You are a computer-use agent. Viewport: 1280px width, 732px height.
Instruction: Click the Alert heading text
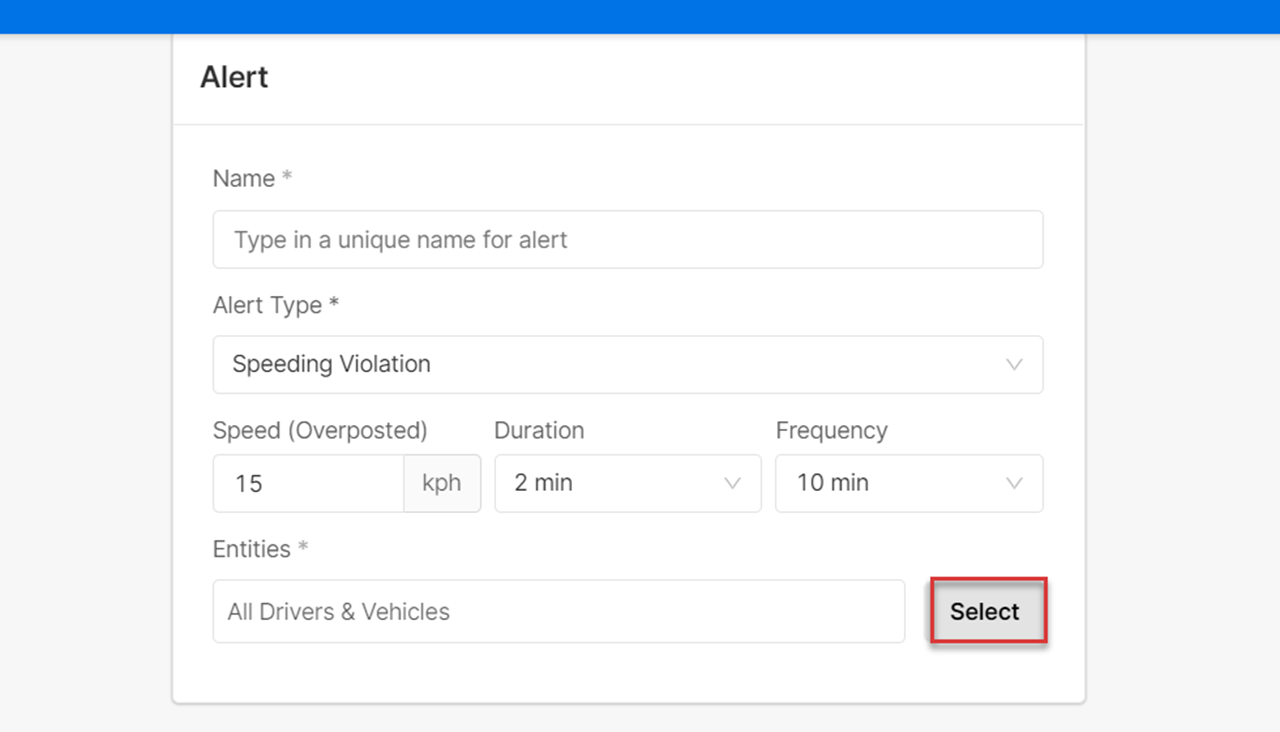point(234,78)
